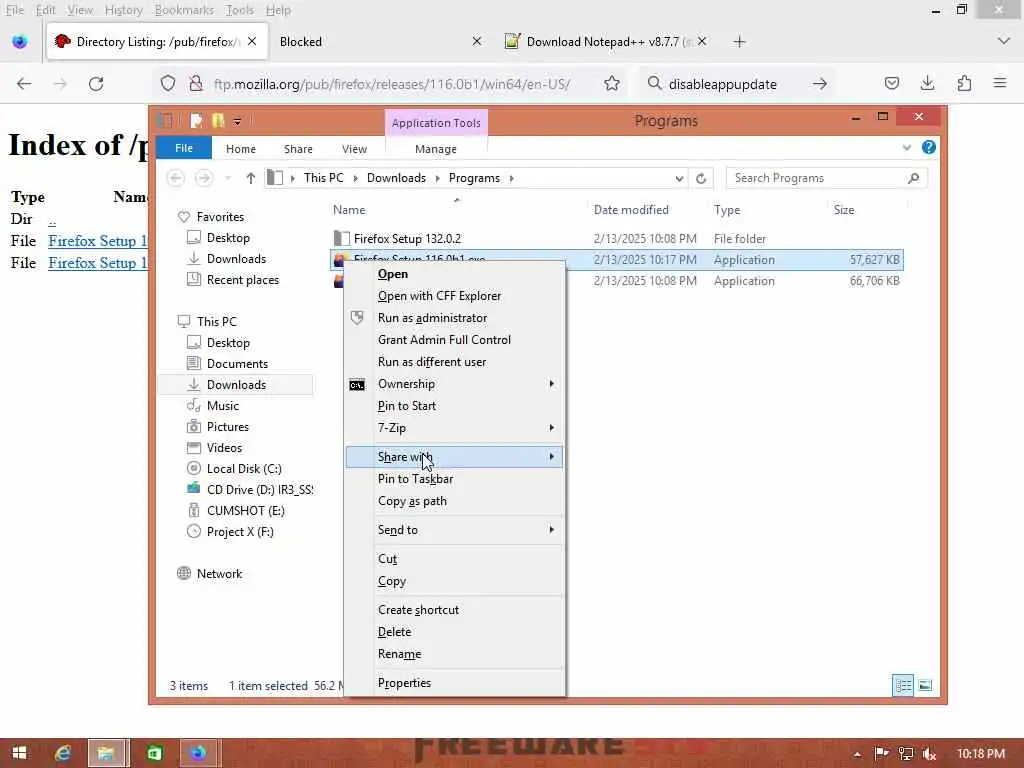Click the muted volume tray icon
Image resolution: width=1024 pixels, height=768 pixels.
click(x=929, y=754)
